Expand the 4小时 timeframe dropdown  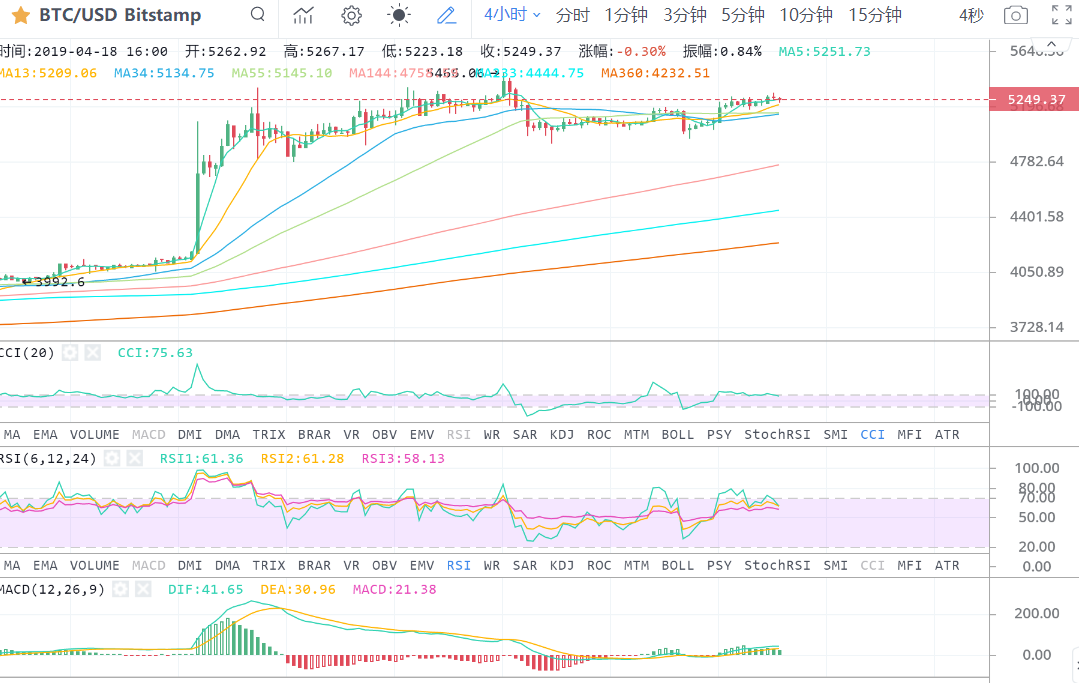pyautogui.click(x=512, y=15)
